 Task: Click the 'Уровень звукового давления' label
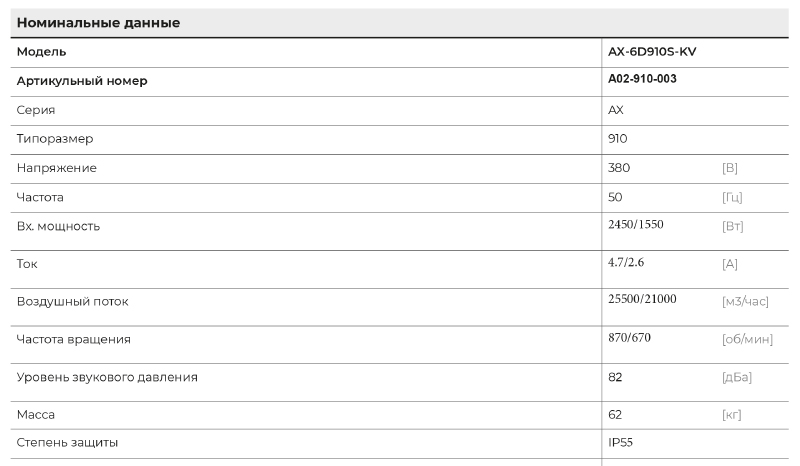[x=107, y=378]
